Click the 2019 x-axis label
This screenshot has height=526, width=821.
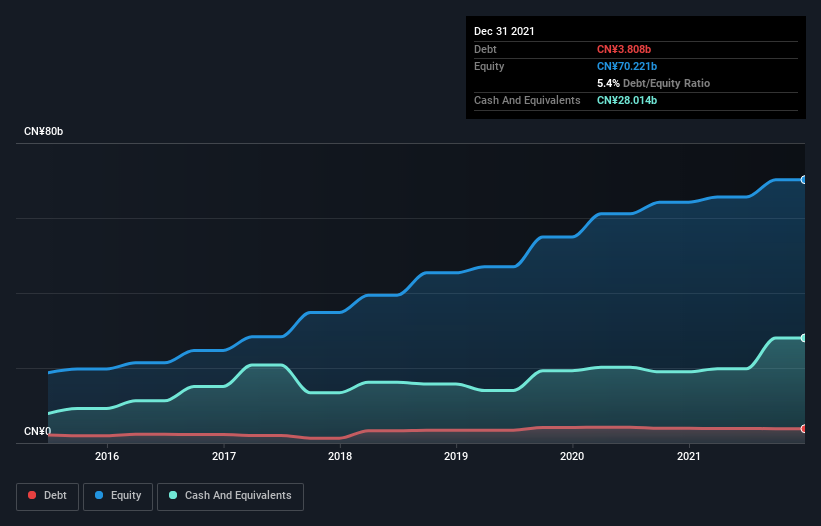[456, 456]
